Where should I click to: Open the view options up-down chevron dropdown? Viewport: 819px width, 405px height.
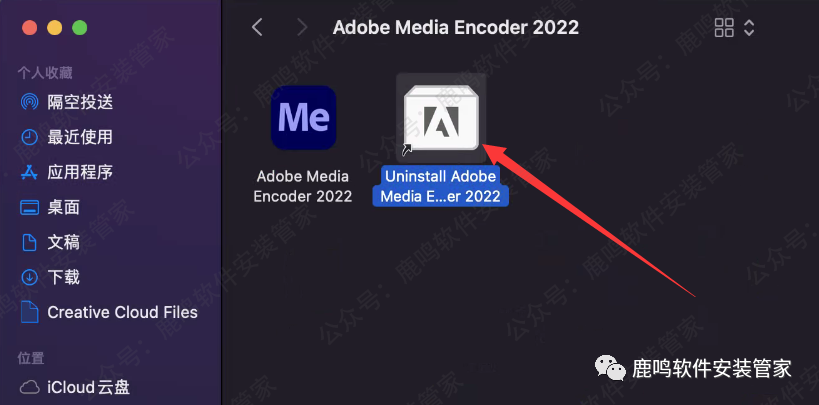[749, 28]
